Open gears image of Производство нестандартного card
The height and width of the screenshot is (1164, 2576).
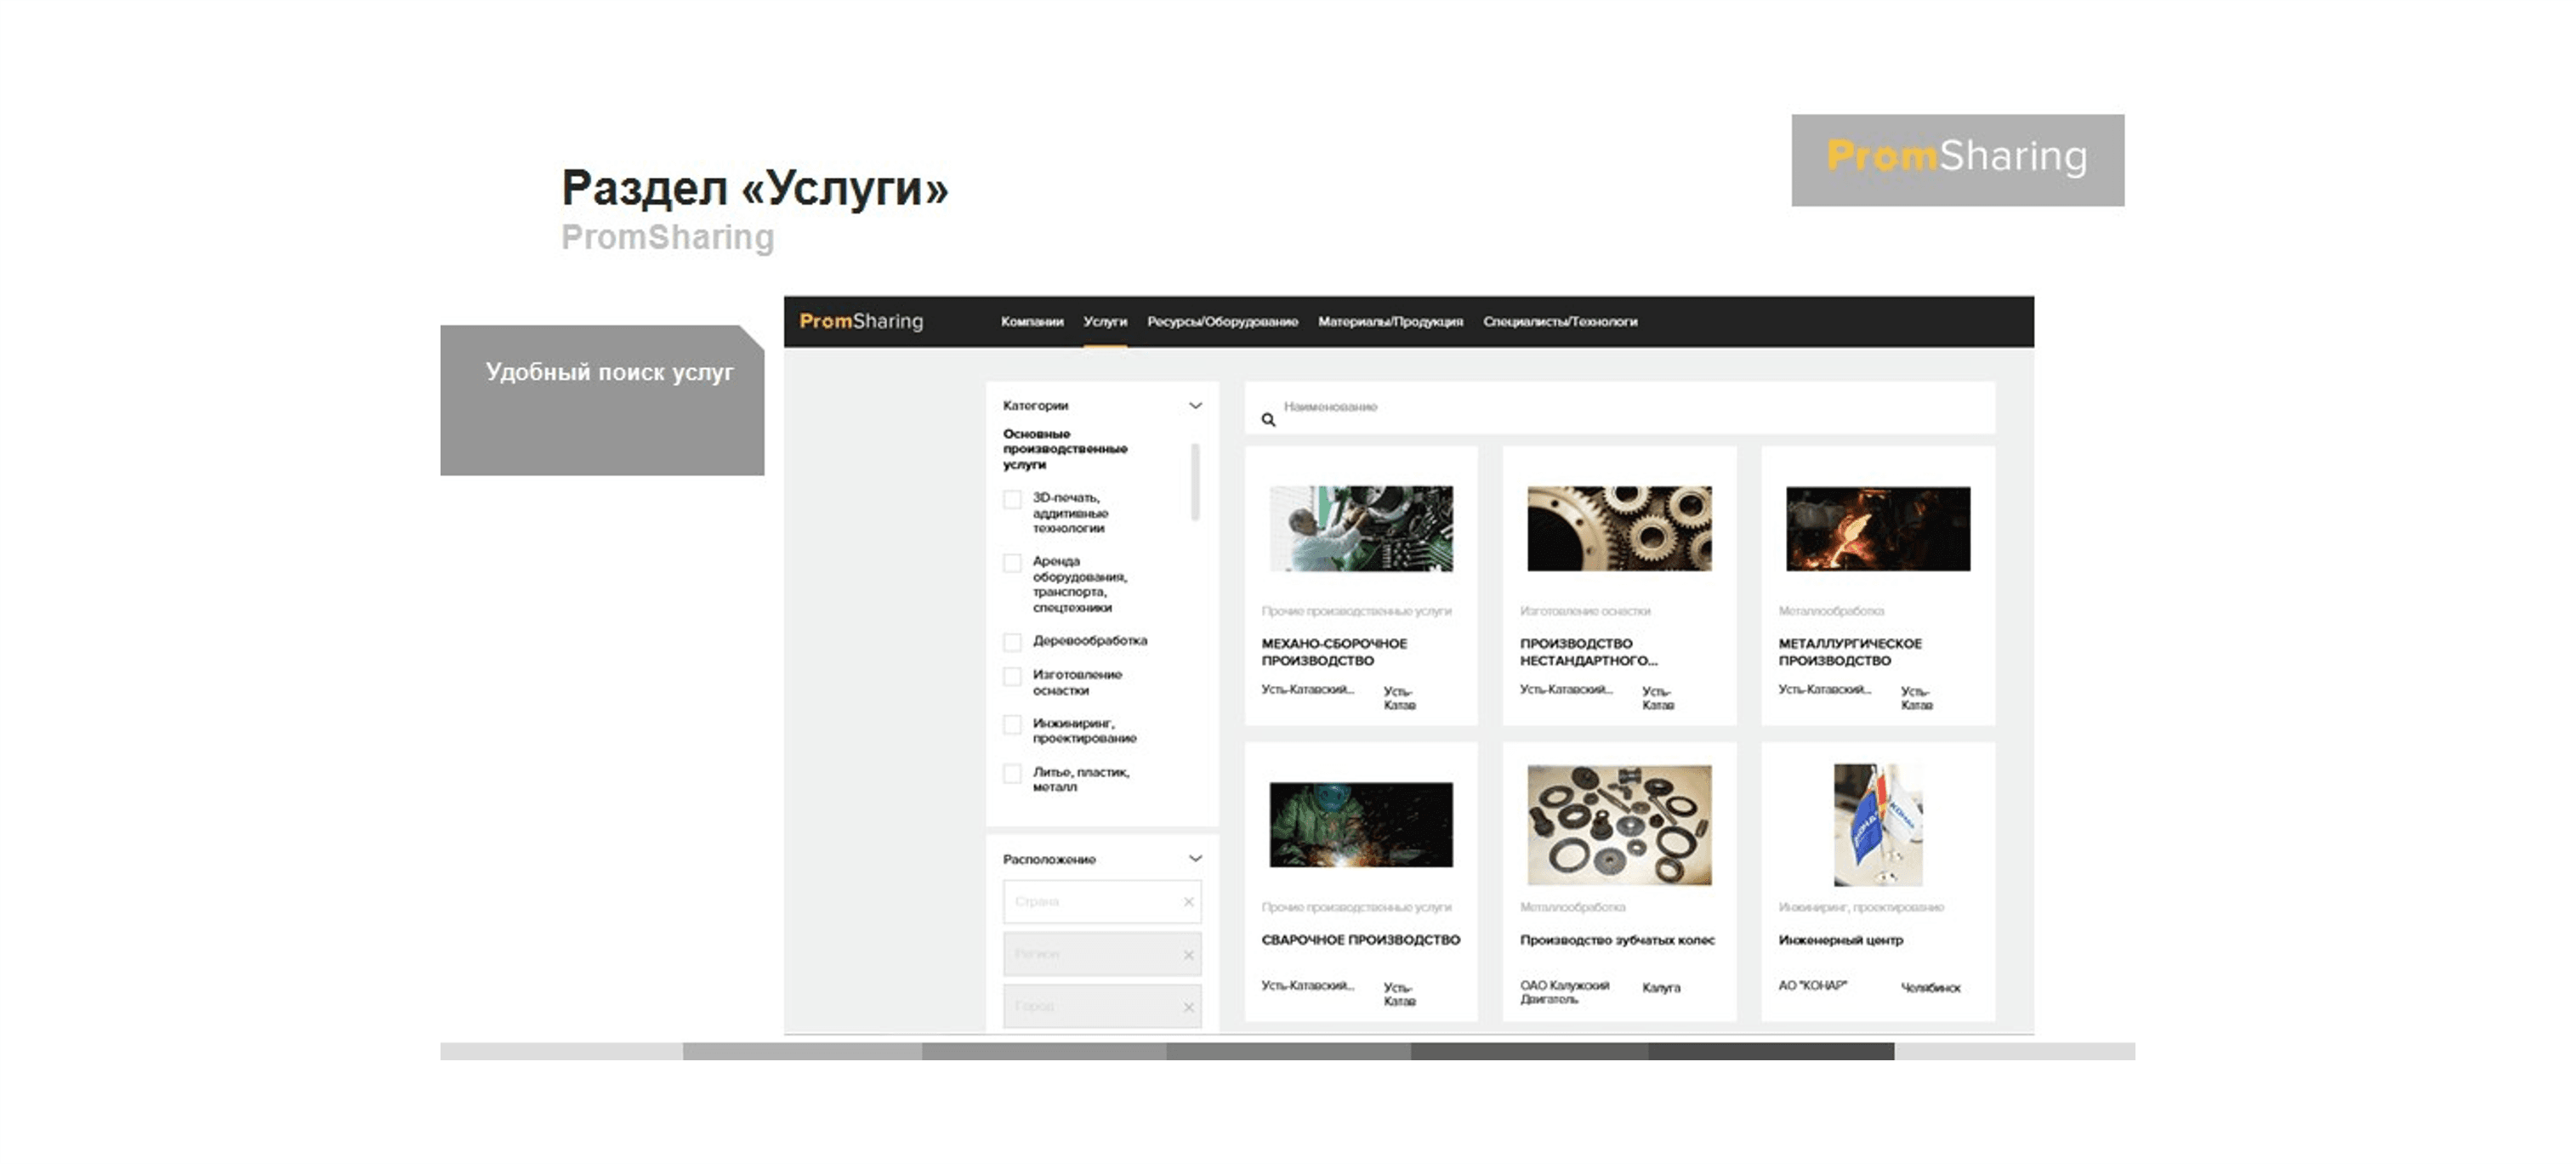1619,529
